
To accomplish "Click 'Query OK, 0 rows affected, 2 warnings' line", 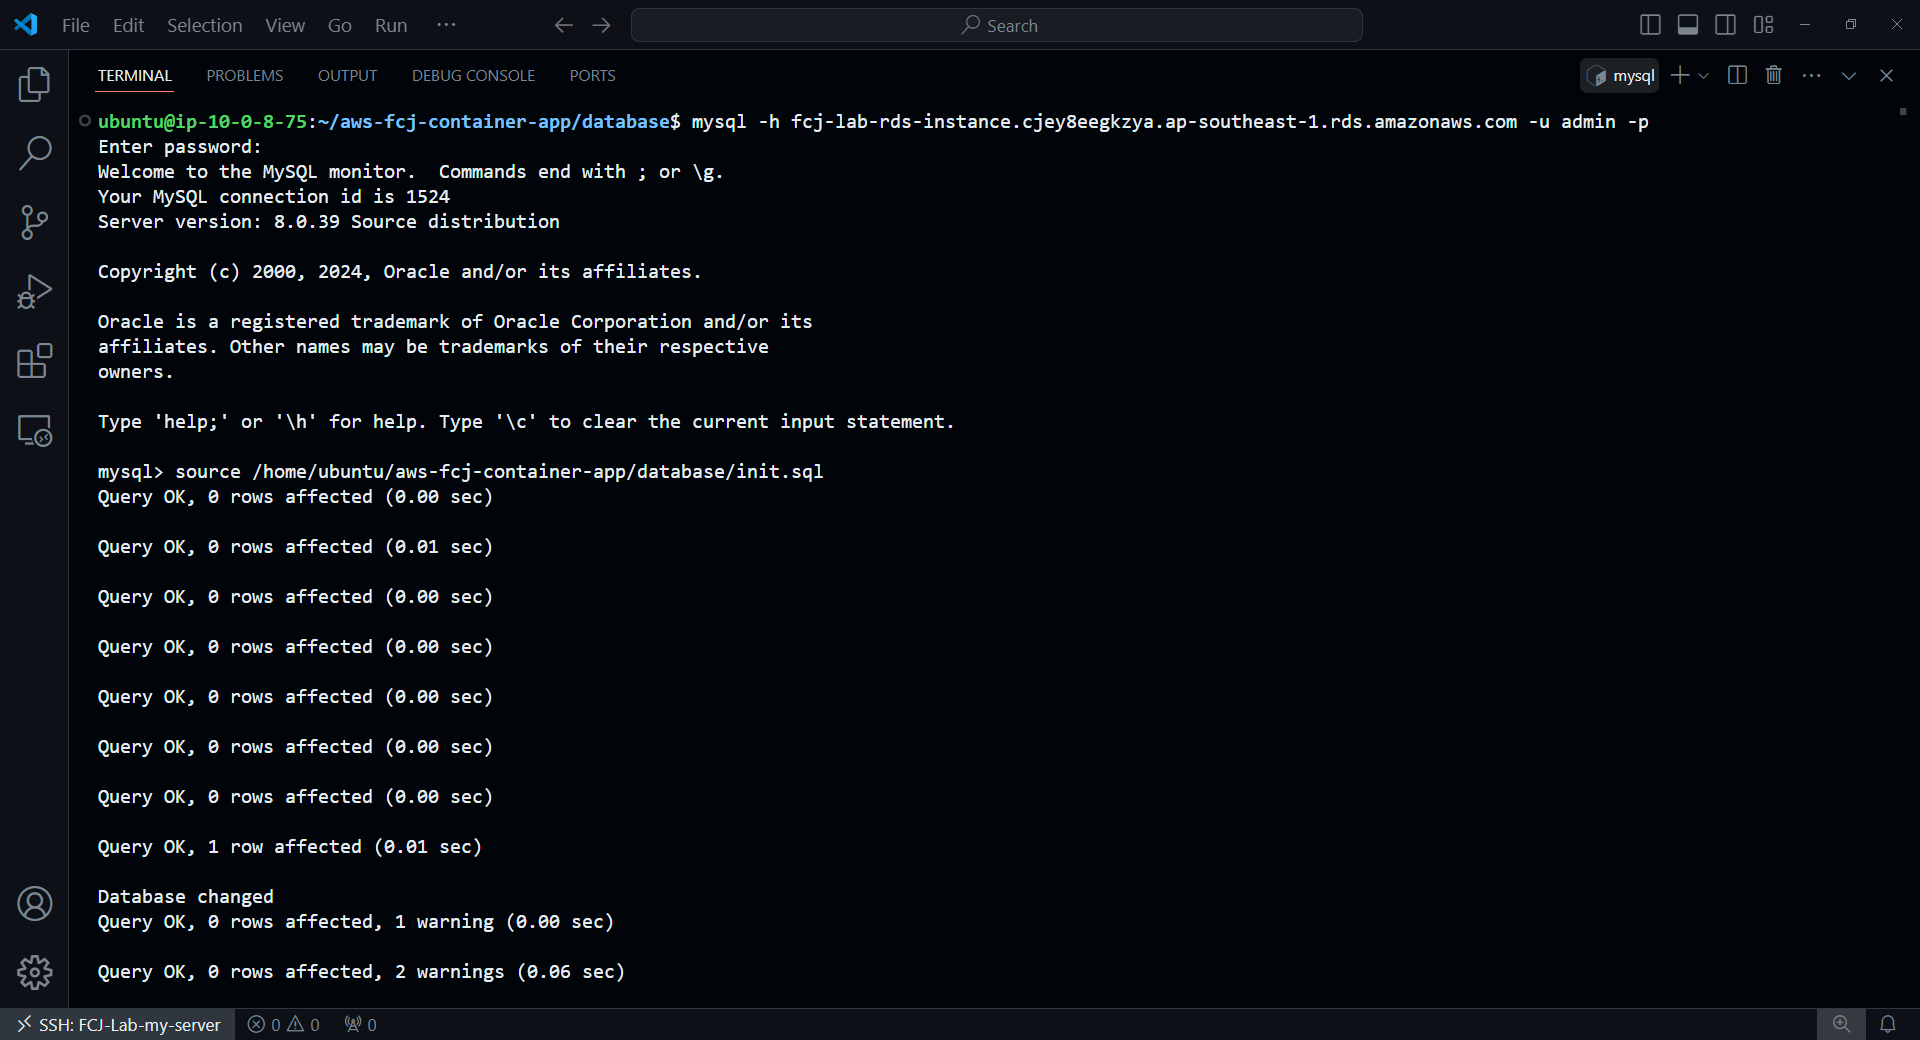I will tap(361, 972).
